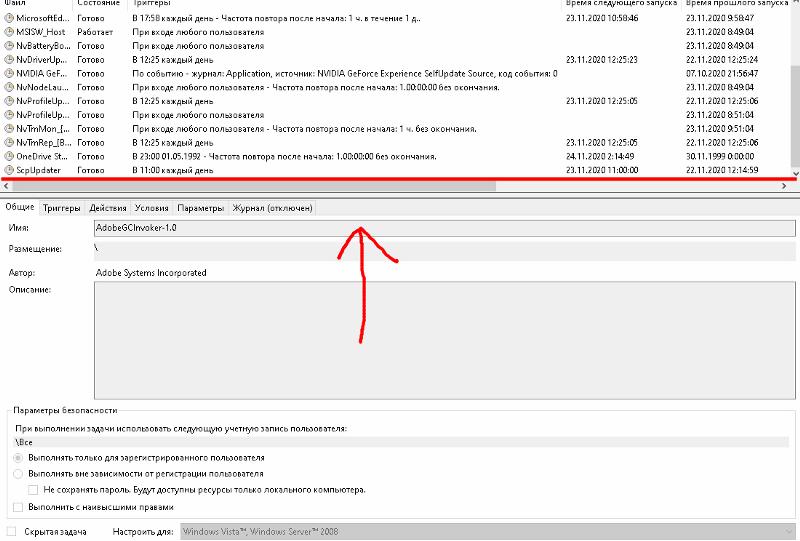Screen dimensions: 800x541
Task: Click the vertical scrollbar down arrow
Action: pos(795,174)
